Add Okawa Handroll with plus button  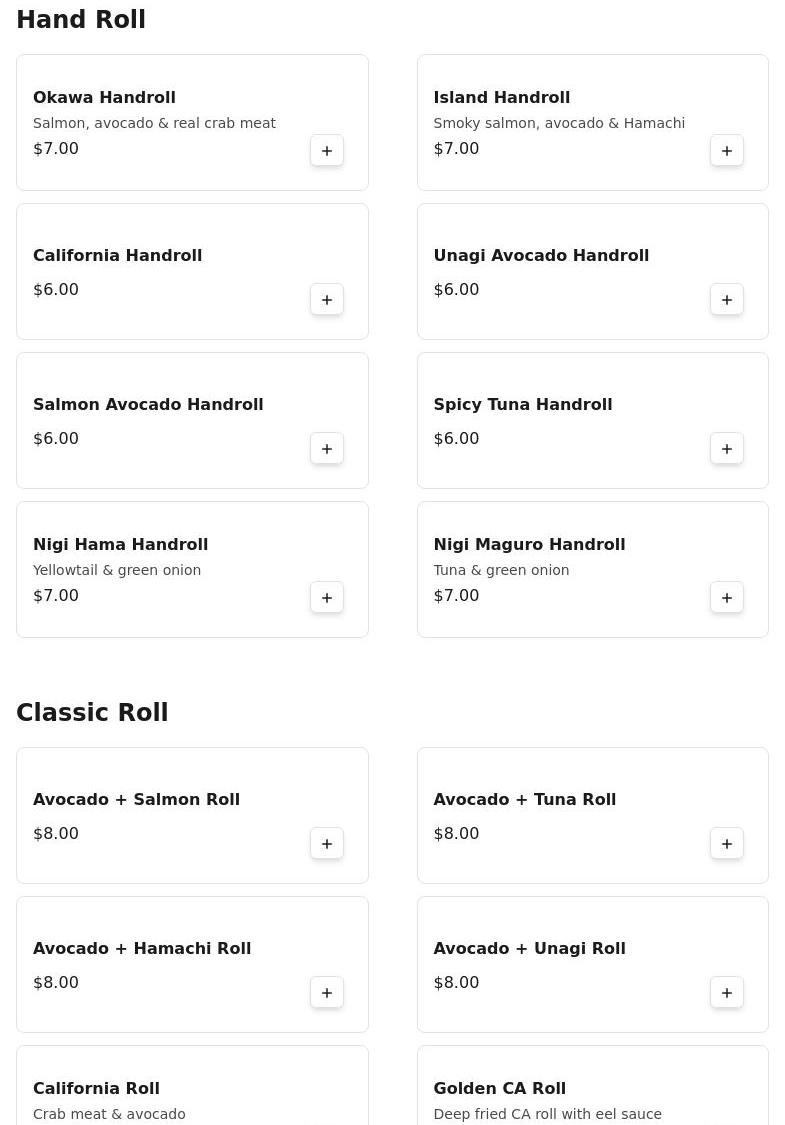pyautogui.click(x=327, y=151)
